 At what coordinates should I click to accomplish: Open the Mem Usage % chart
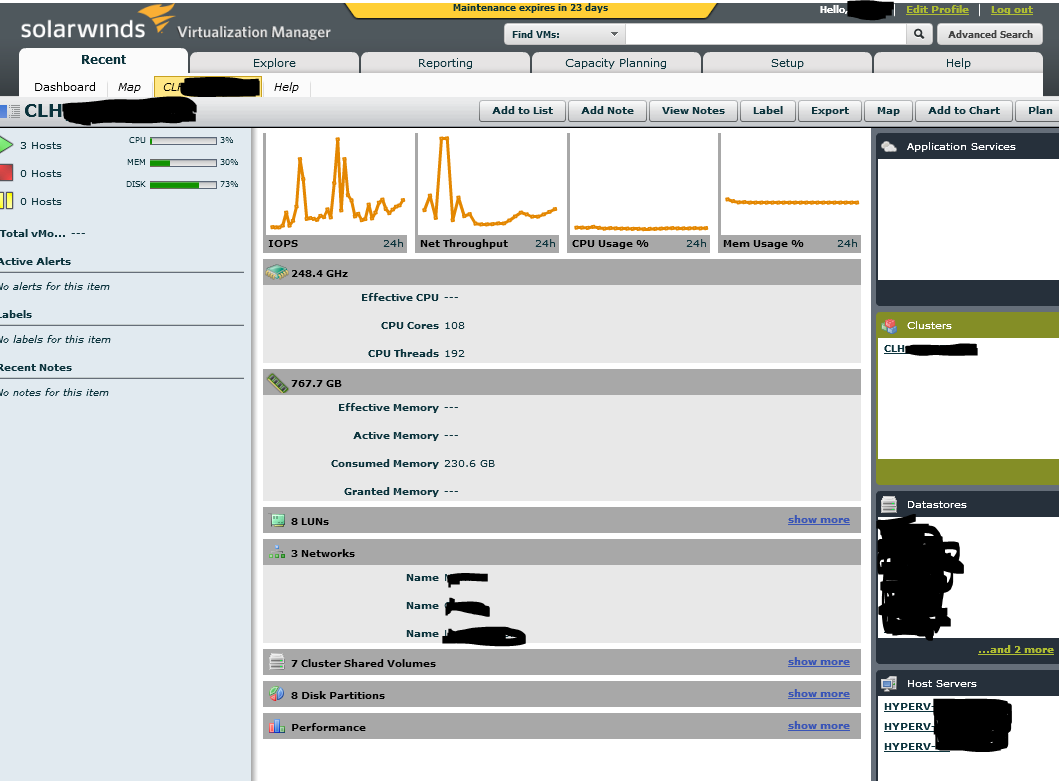tap(790, 193)
